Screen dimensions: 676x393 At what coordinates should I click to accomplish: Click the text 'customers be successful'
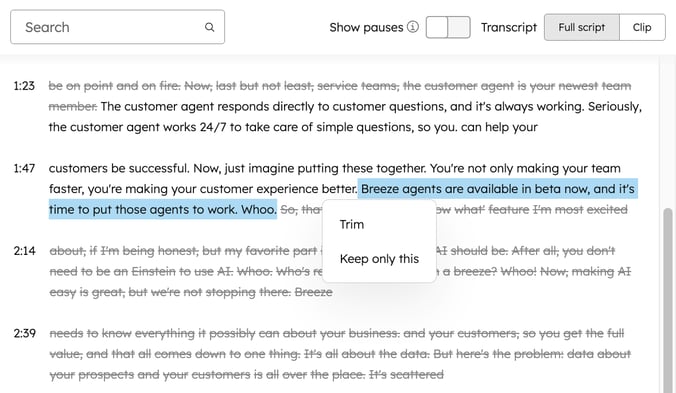[119, 168]
